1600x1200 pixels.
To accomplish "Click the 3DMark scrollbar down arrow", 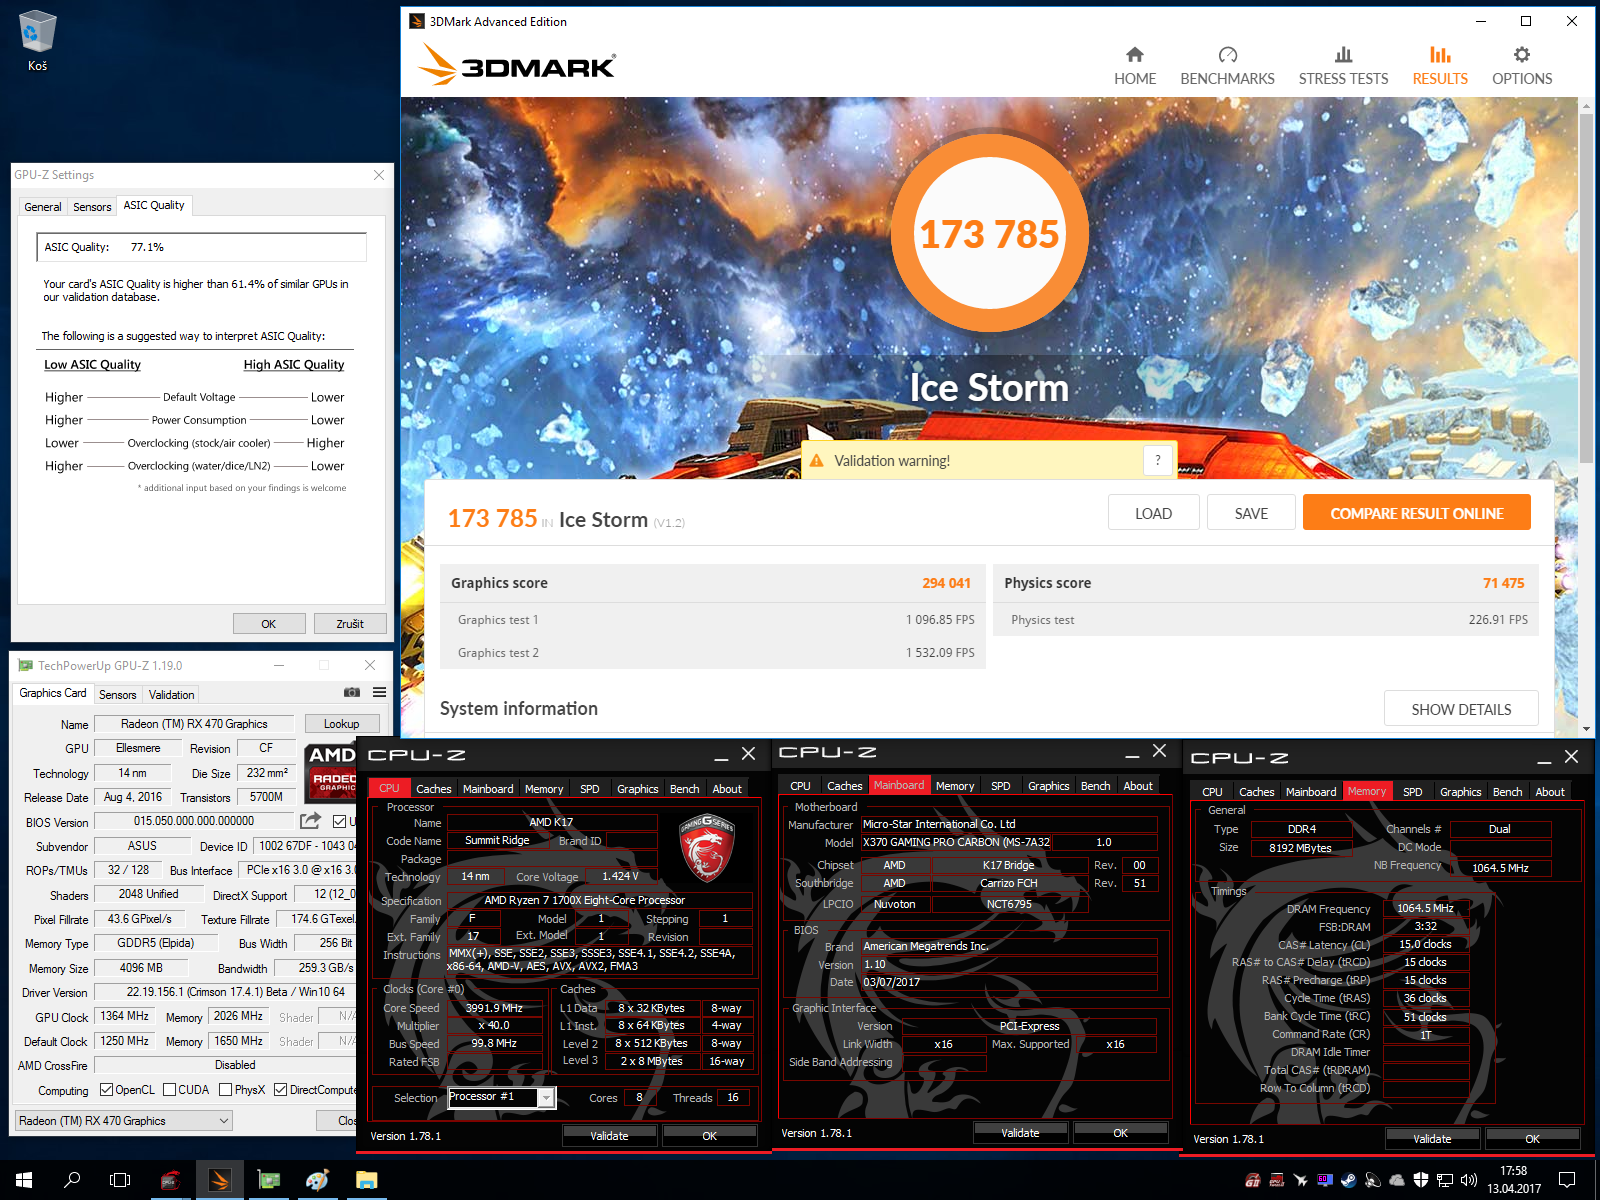I will tap(1586, 729).
